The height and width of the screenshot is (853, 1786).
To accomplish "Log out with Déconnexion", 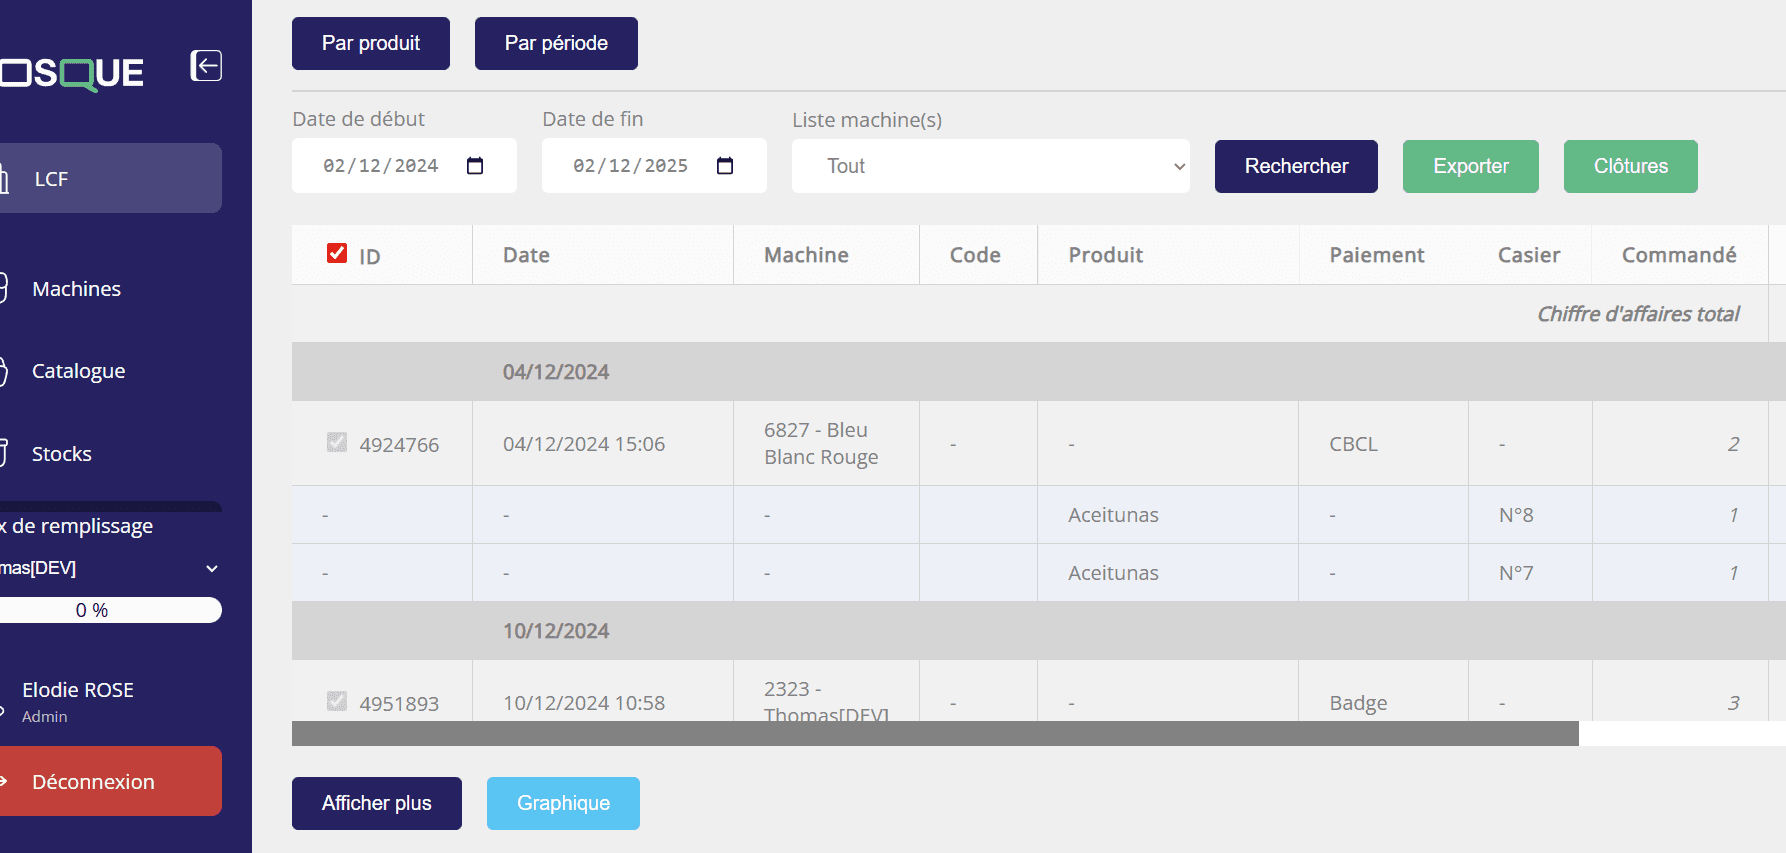I will click(111, 781).
